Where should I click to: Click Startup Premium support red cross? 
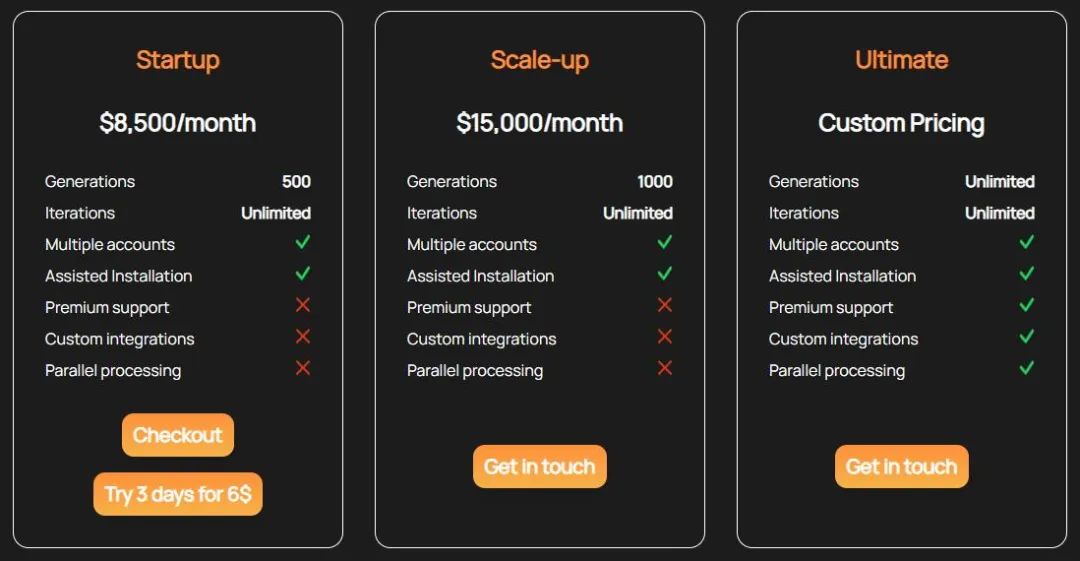(x=303, y=305)
